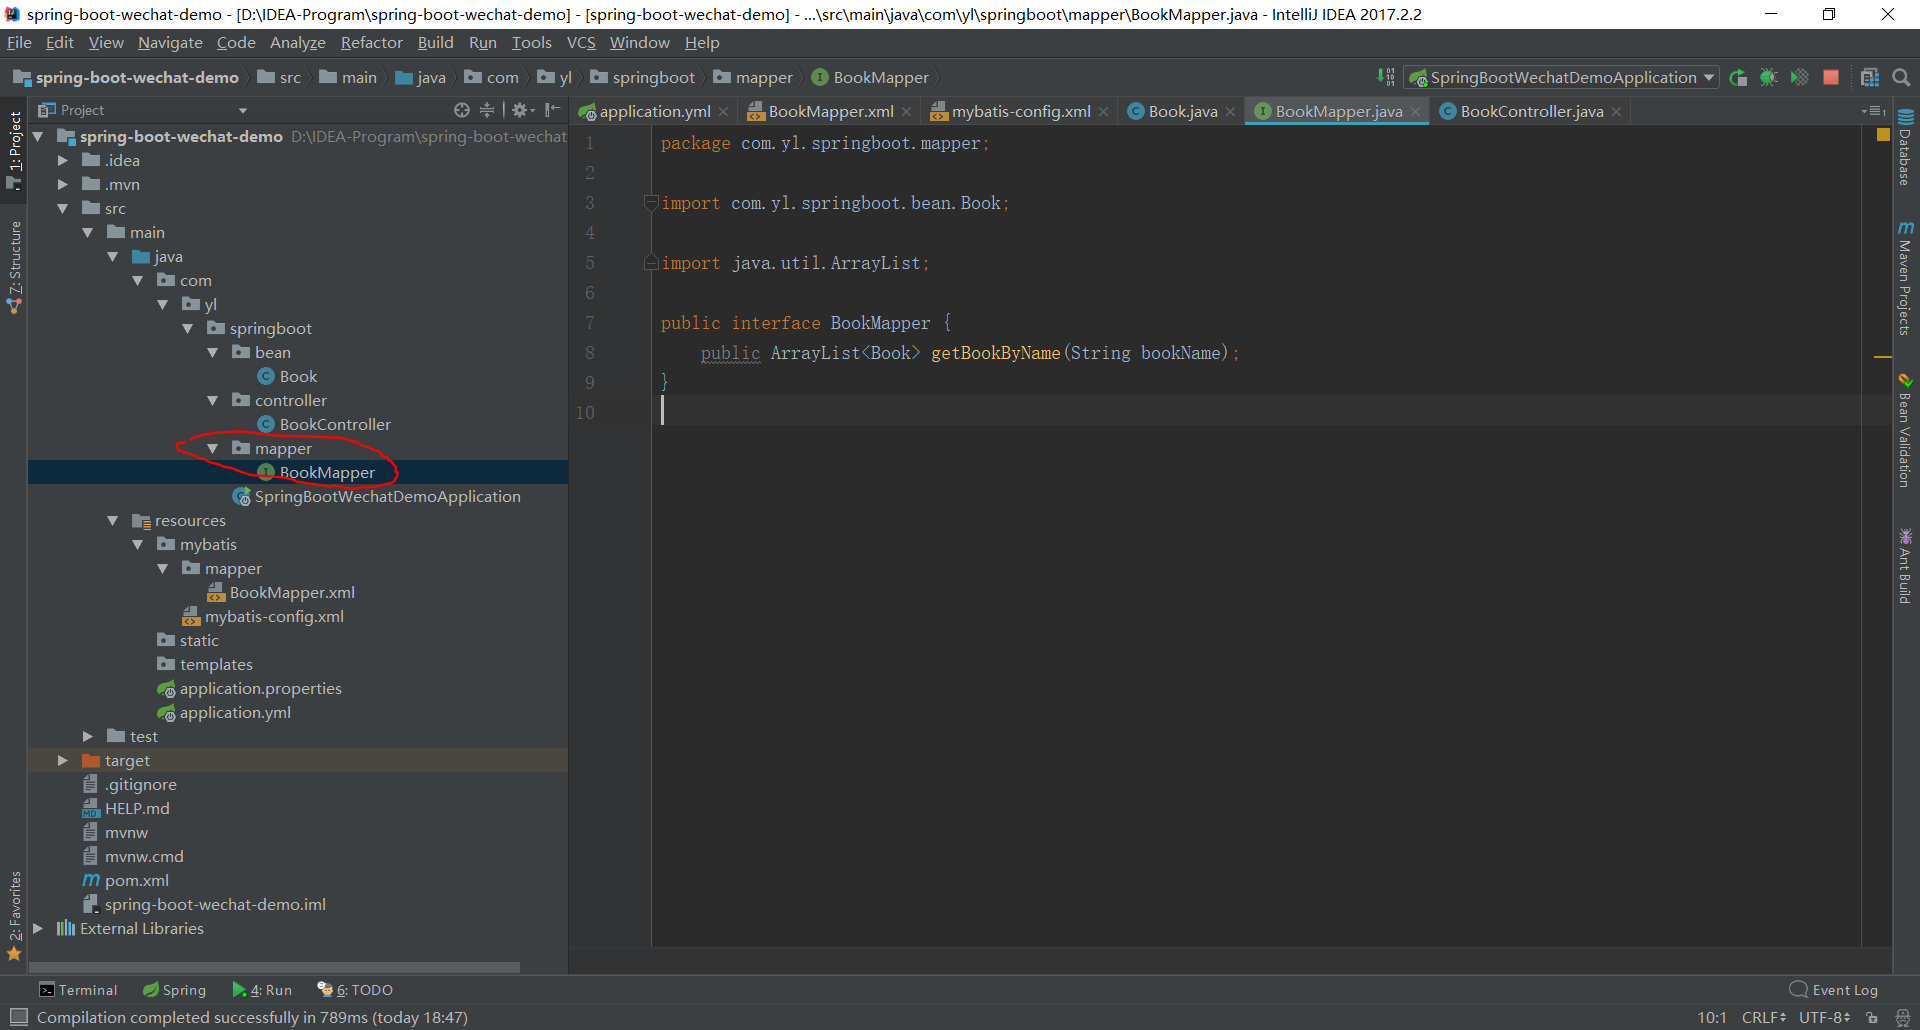The width and height of the screenshot is (1920, 1030).
Task: Collapse the resources folder
Action: 113,520
